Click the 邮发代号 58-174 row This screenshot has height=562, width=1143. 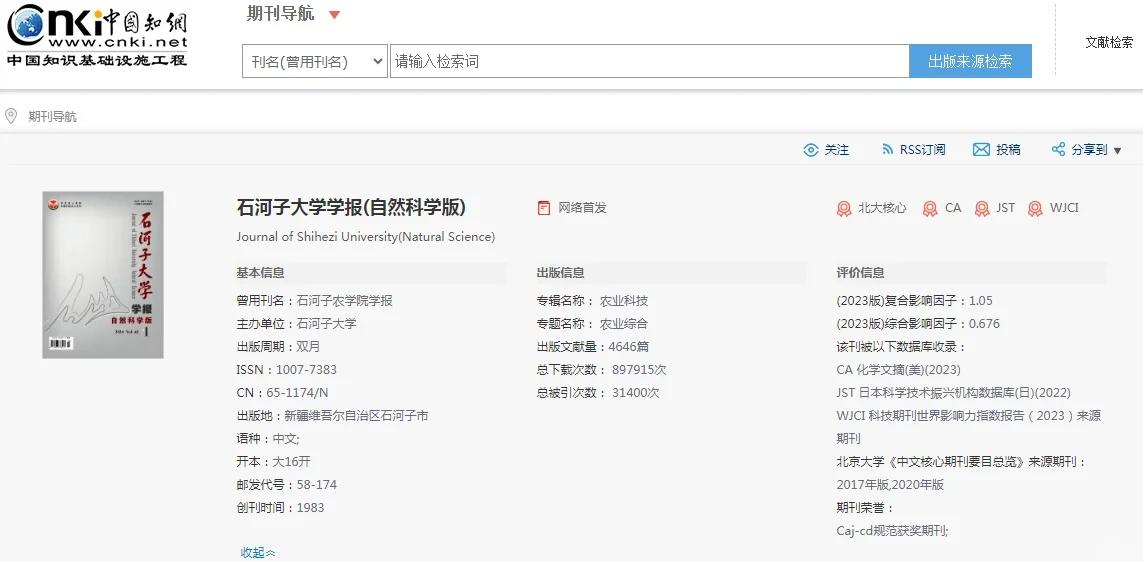coord(286,485)
